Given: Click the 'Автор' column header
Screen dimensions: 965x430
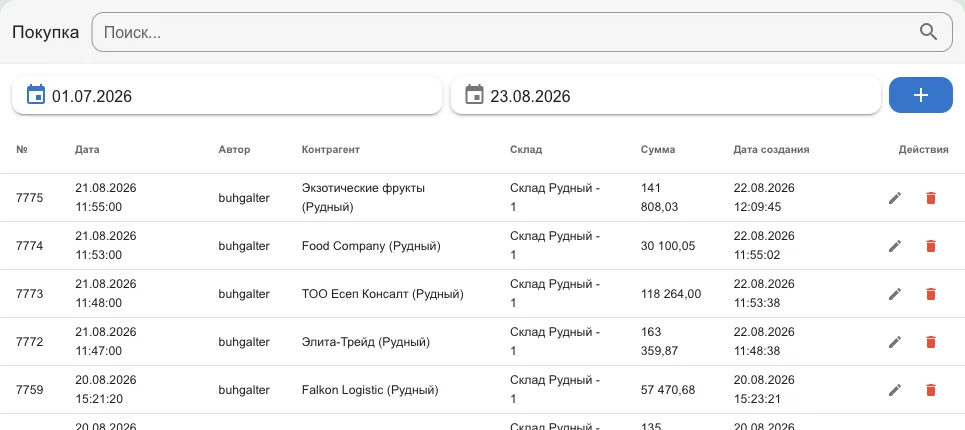Looking at the screenshot, I should click(234, 149).
